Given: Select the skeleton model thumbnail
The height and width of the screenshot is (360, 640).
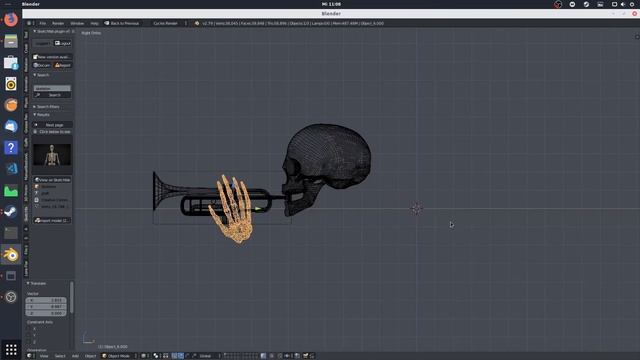Looking at the screenshot, I should (x=52, y=155).
